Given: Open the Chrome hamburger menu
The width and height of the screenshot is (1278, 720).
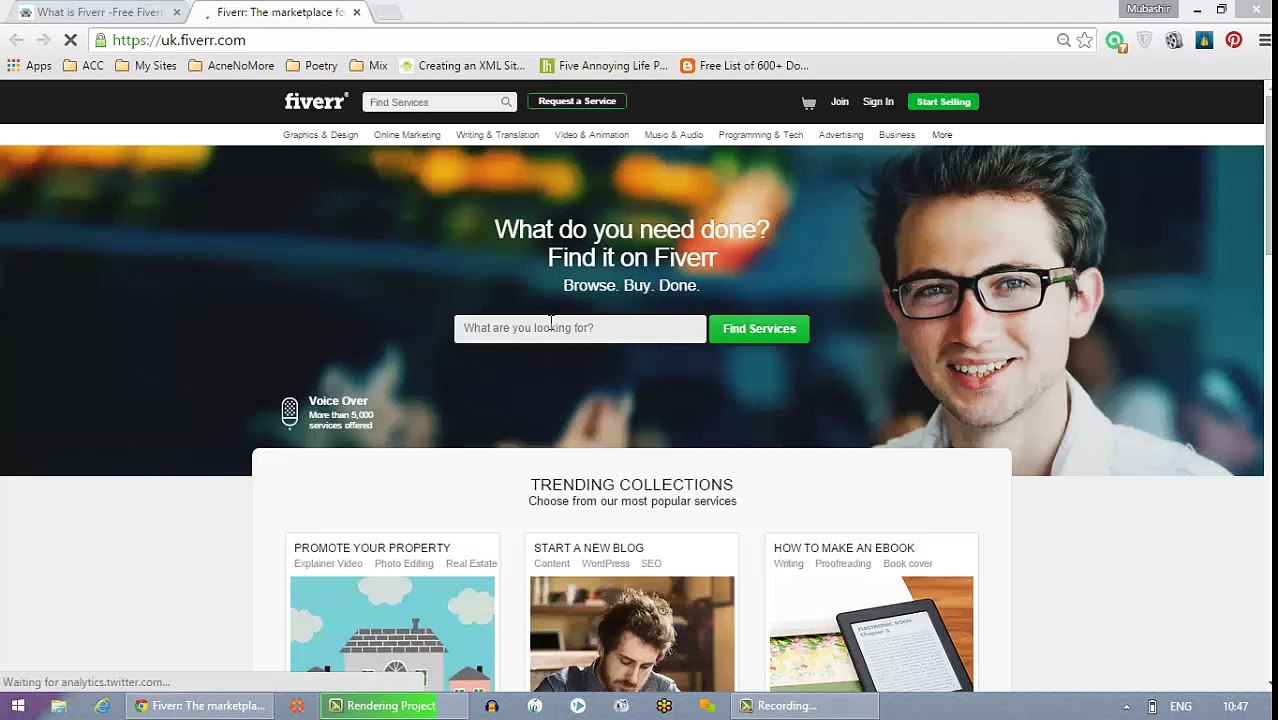Looking at the screenshot, I should pos(1264,40).
